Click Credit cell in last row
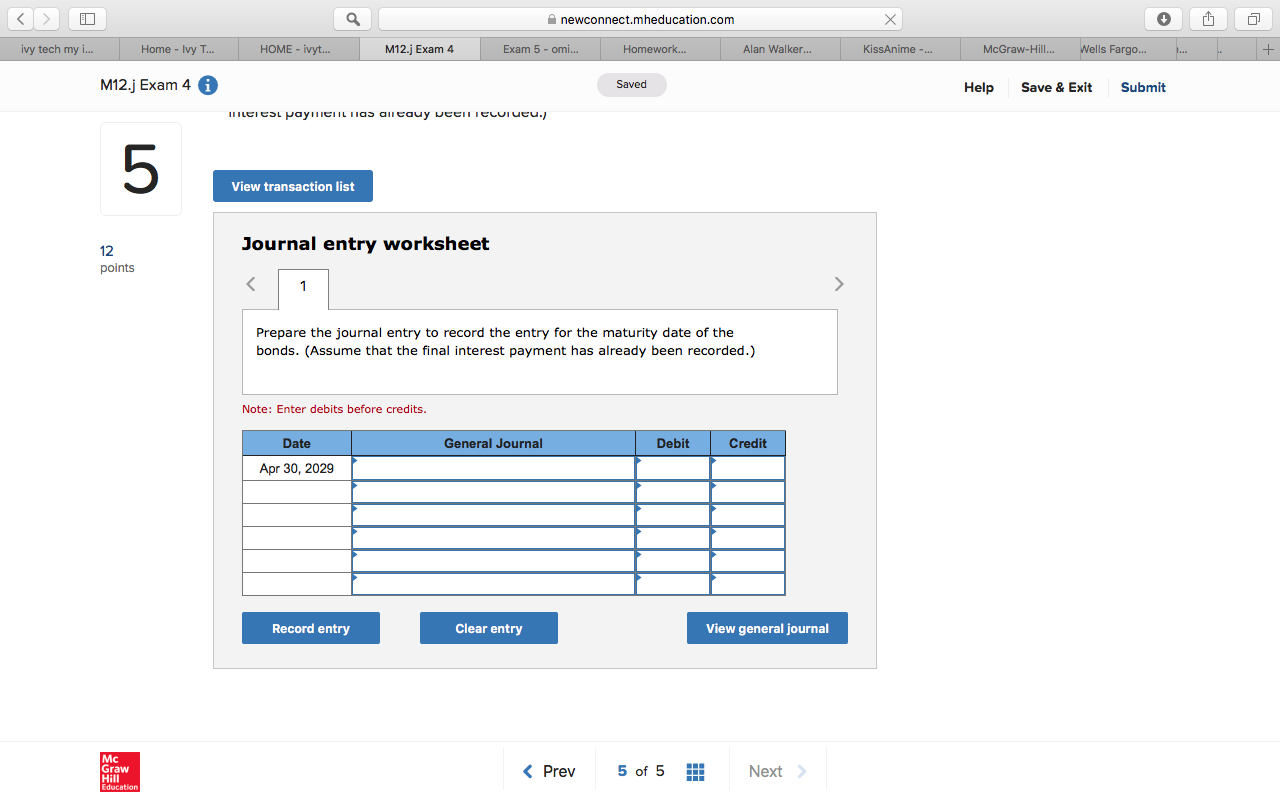Screen dimensions: 1280x800 (748, 583)
